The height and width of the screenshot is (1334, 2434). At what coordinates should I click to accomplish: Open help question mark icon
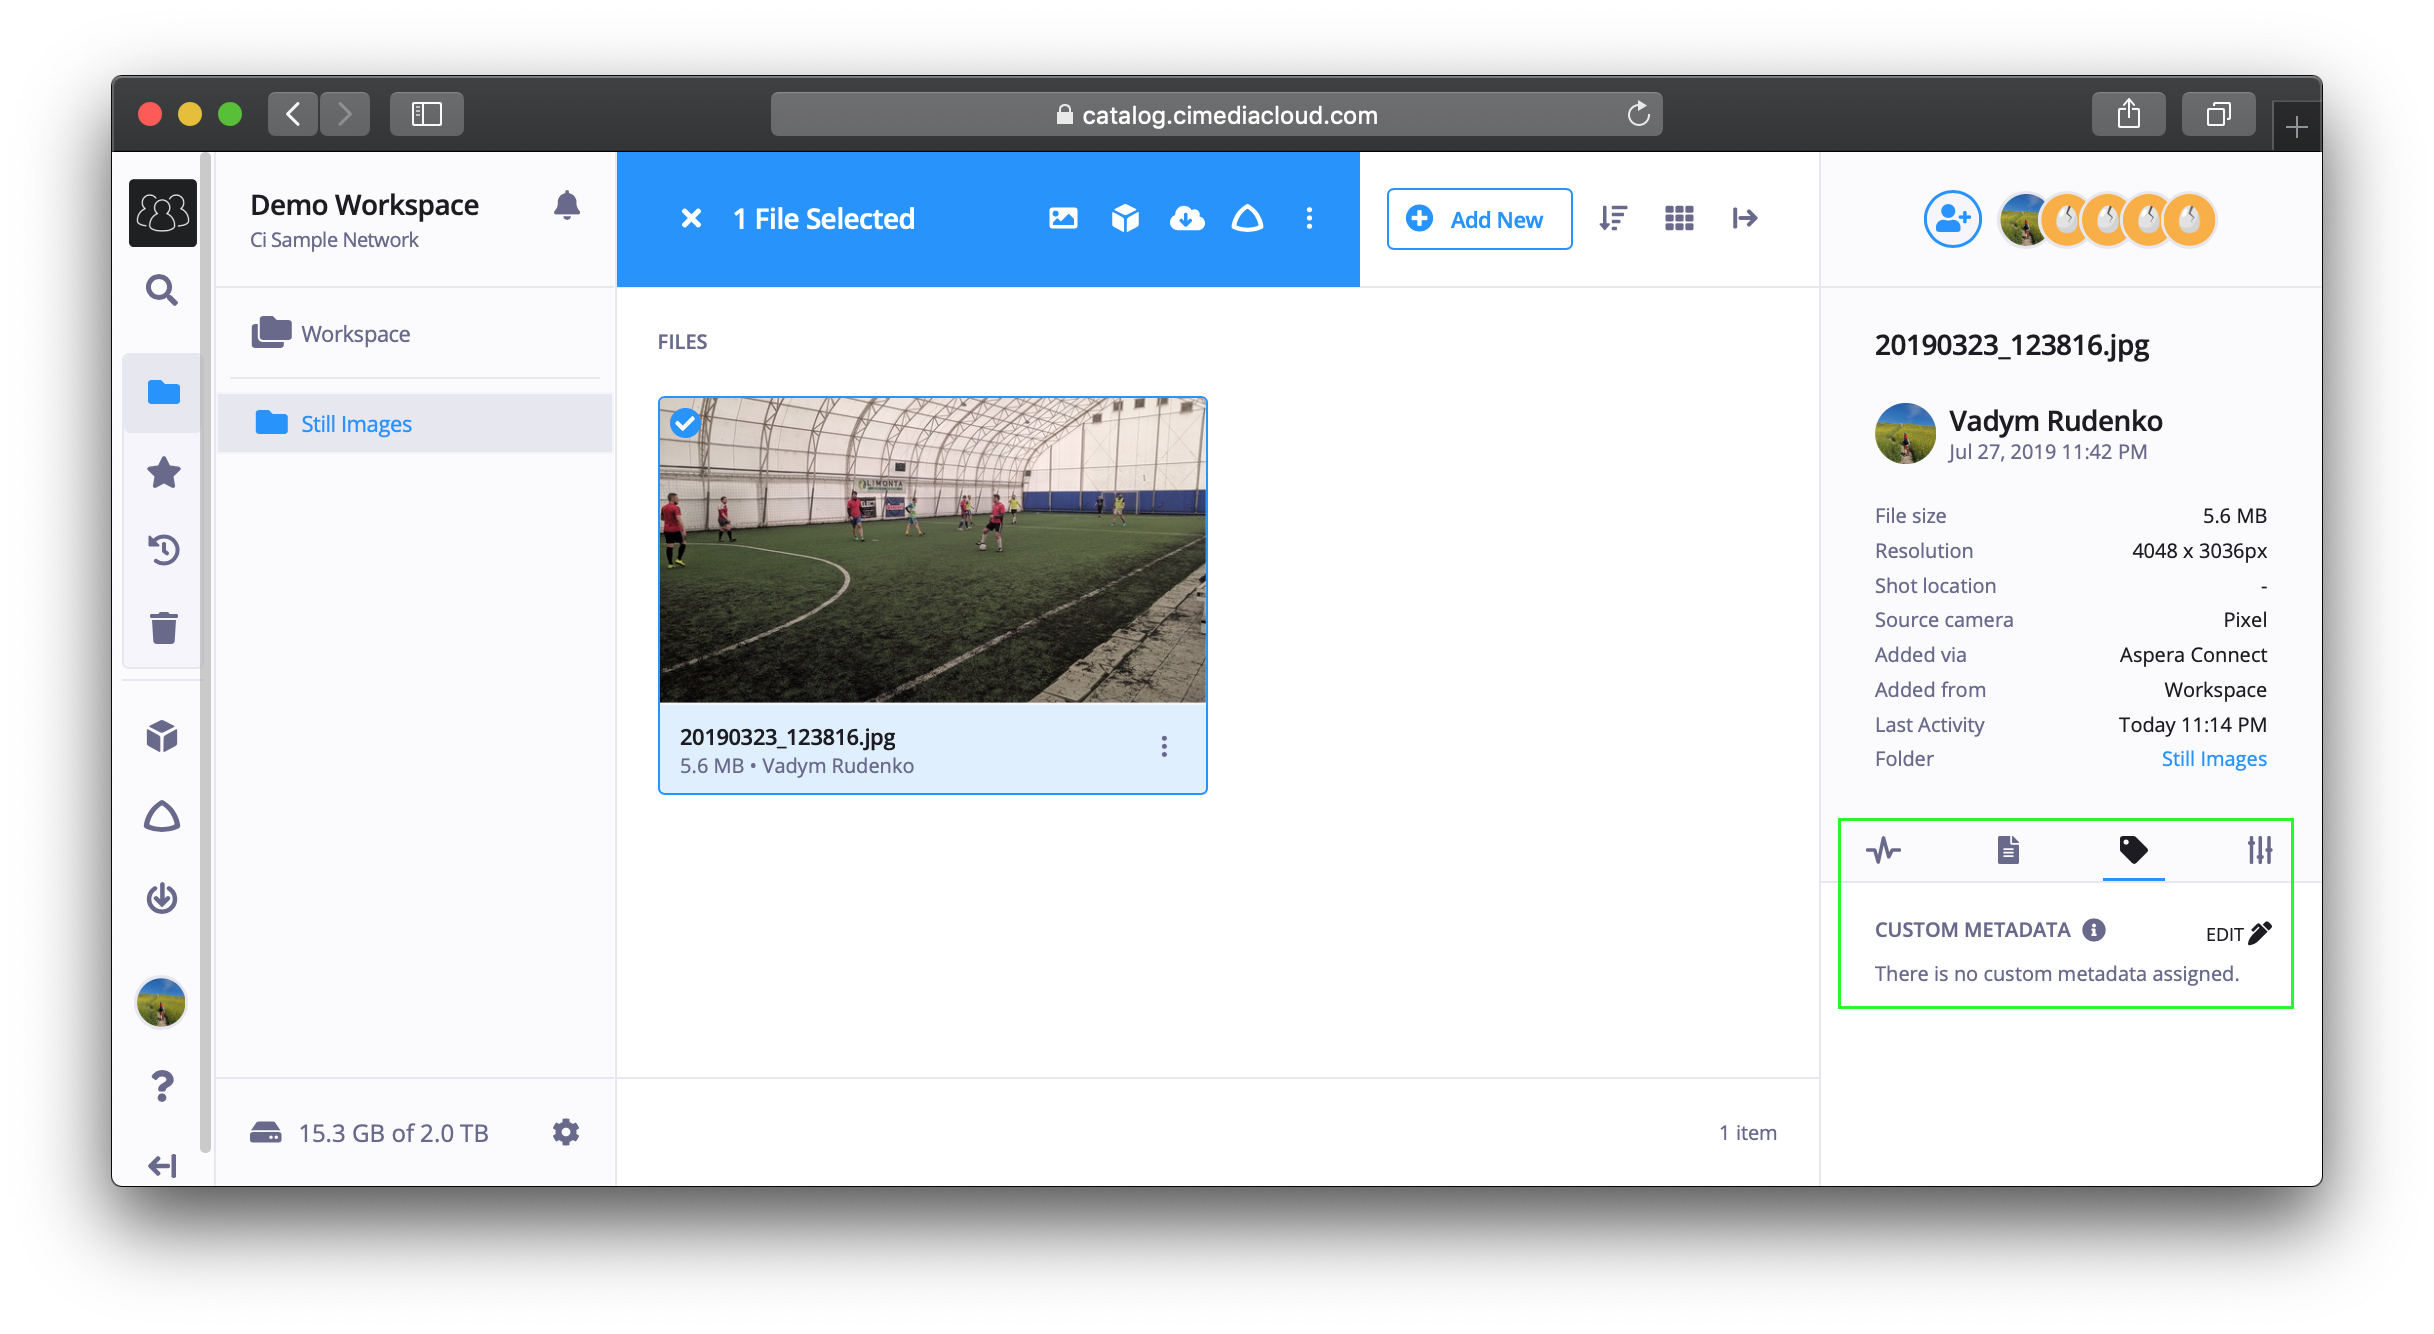click(162, 1086)
